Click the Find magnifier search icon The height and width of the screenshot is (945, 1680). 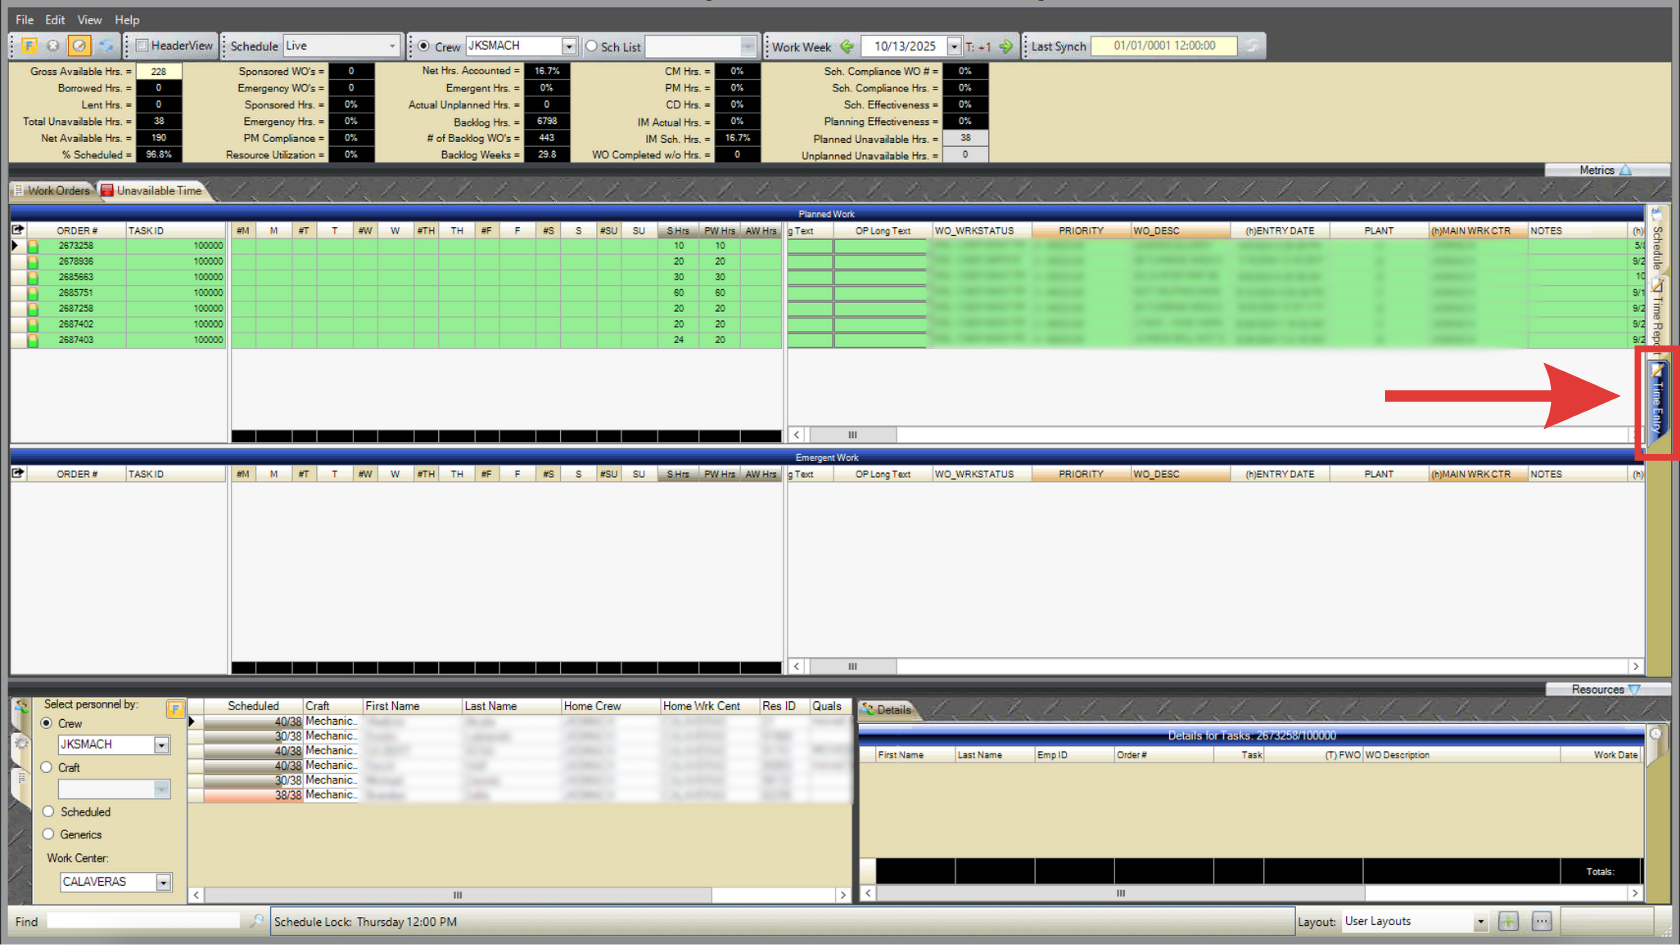pyautogui.click(x=257, y=921)
